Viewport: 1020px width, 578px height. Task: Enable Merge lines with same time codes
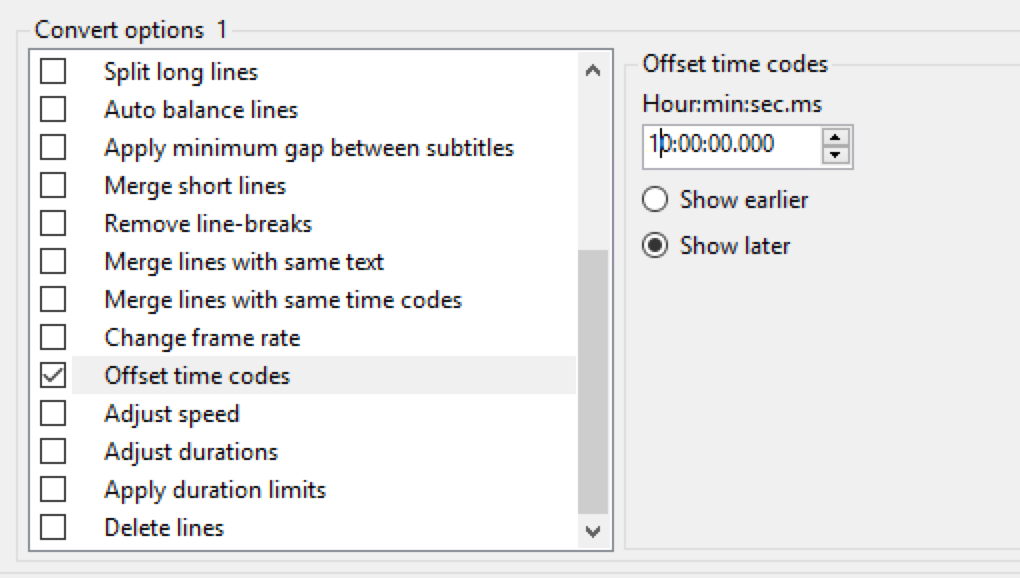click(x=52, y=300)
